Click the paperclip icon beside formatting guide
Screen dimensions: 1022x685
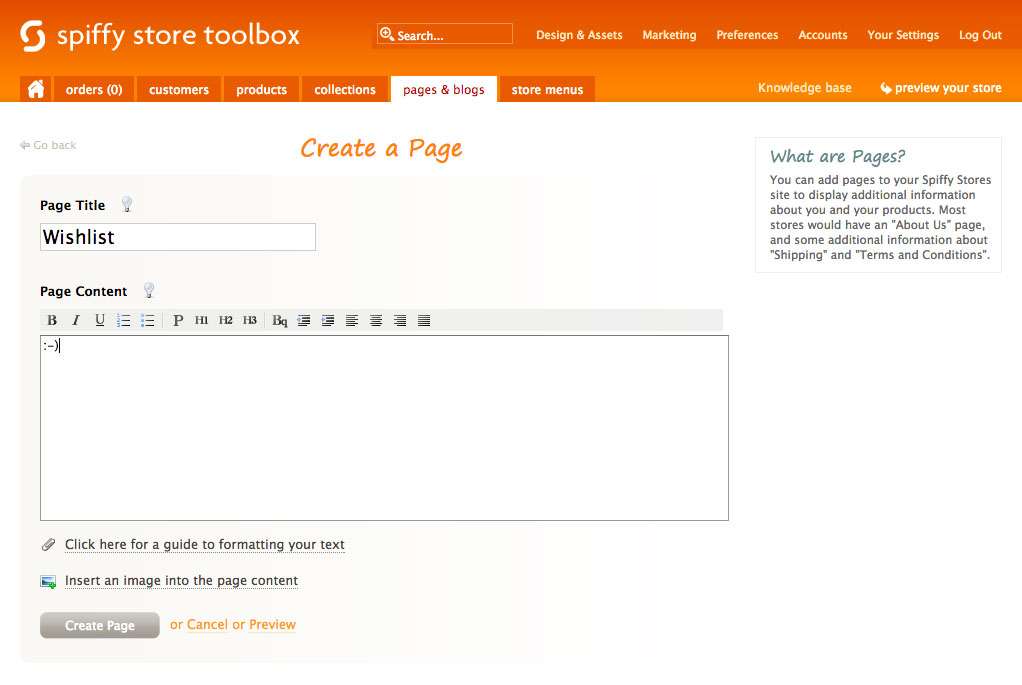point(48,544)
